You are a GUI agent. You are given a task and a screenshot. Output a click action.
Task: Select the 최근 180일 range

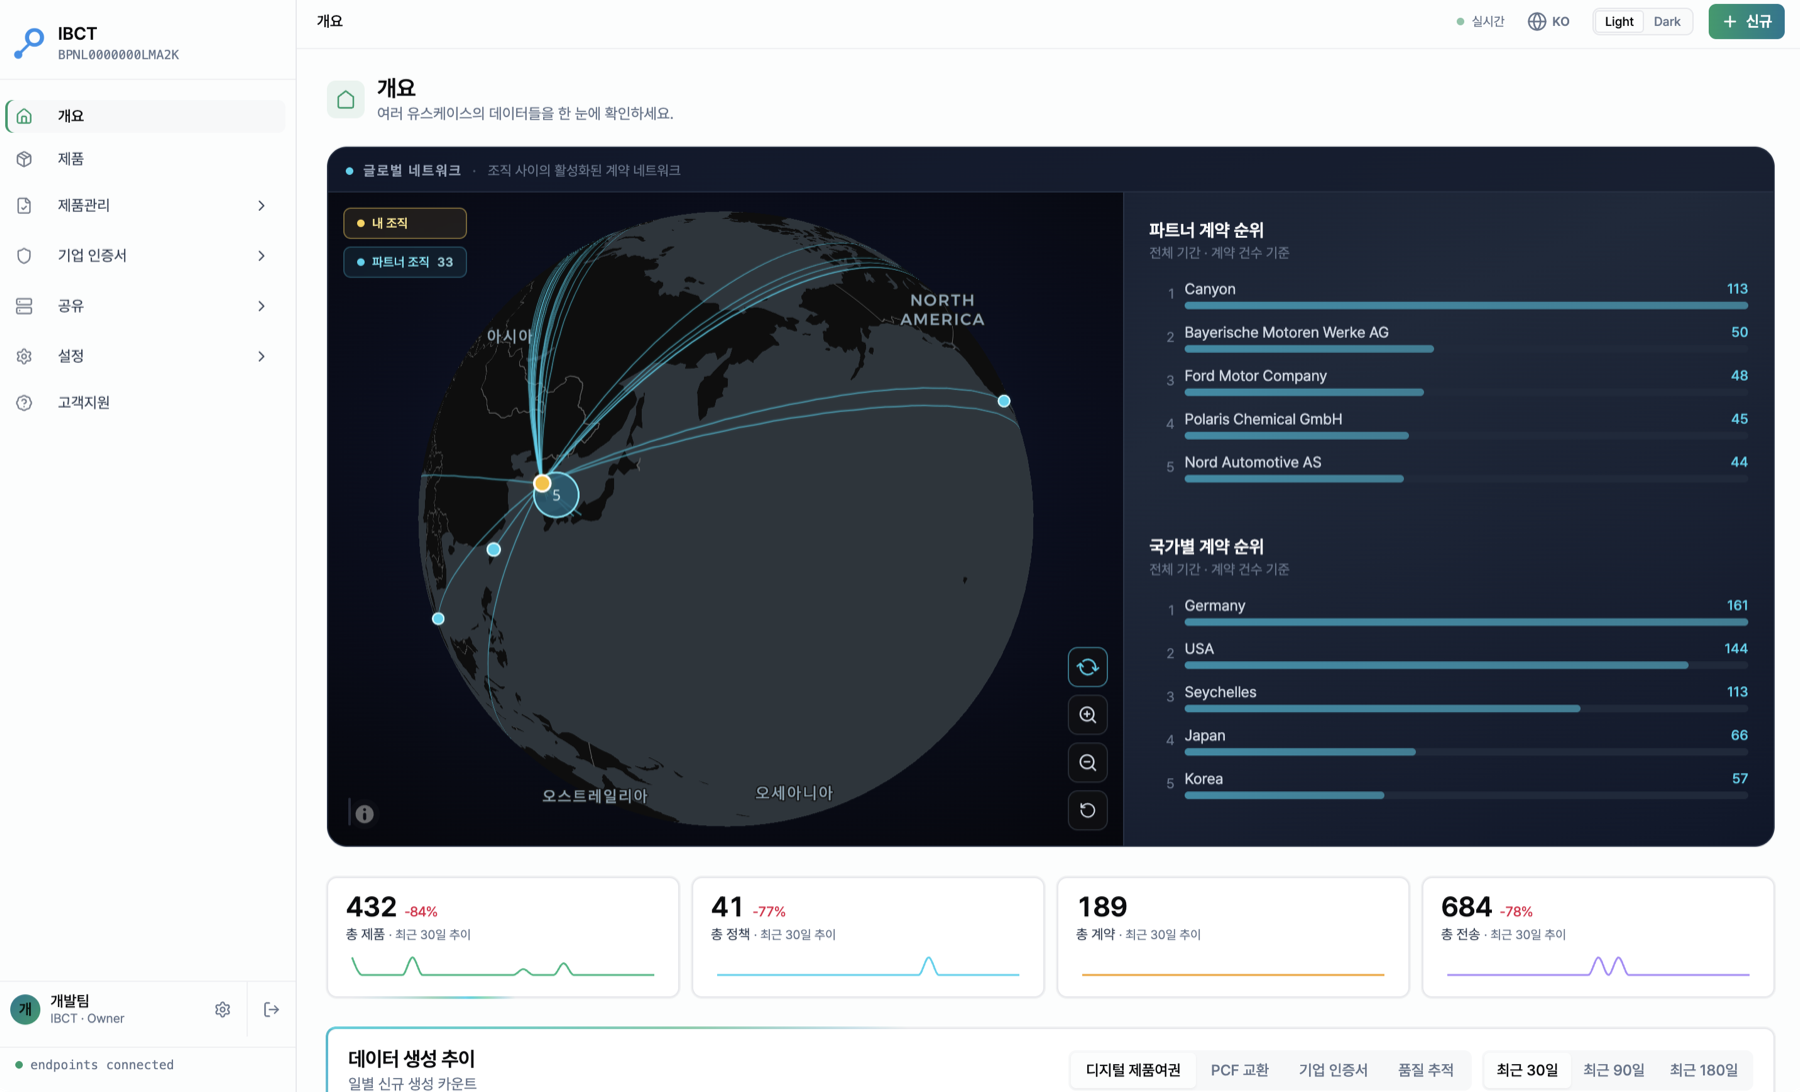(x=1703, y=1070)
